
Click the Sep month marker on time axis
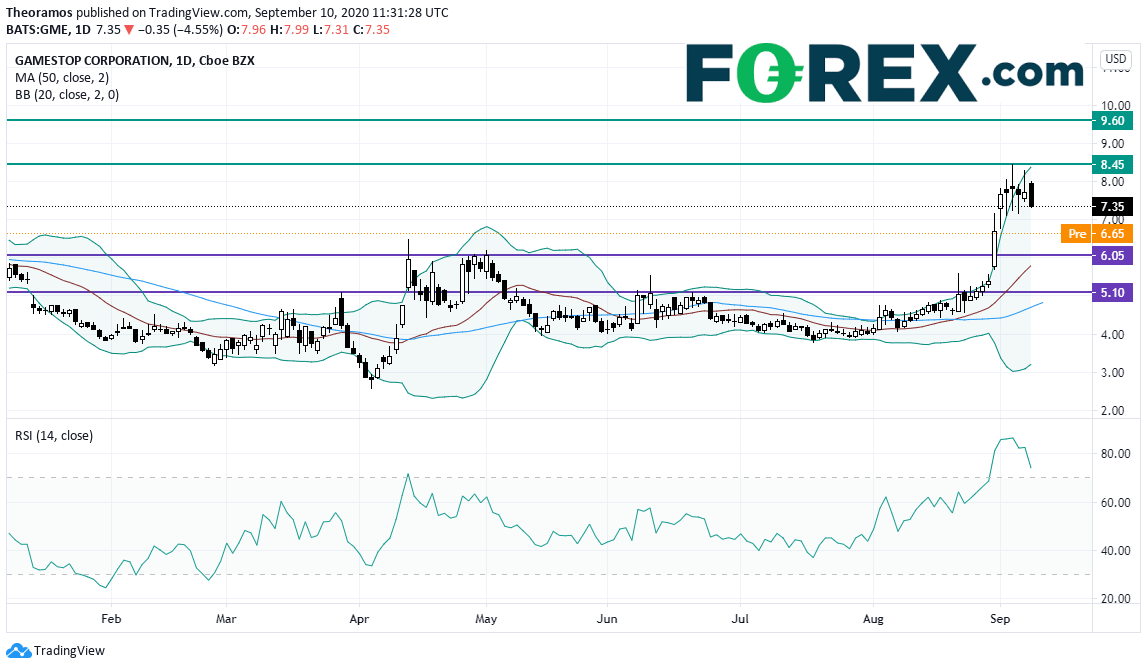coord(1000,619)
